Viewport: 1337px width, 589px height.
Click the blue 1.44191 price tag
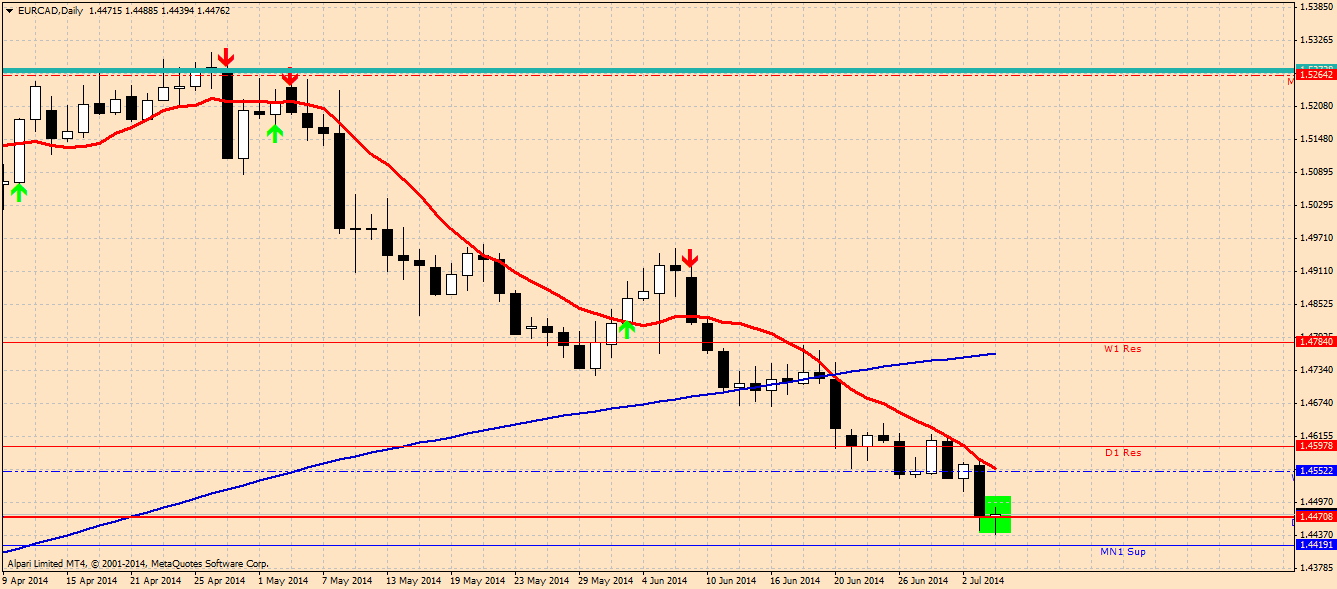(1314, 545)
